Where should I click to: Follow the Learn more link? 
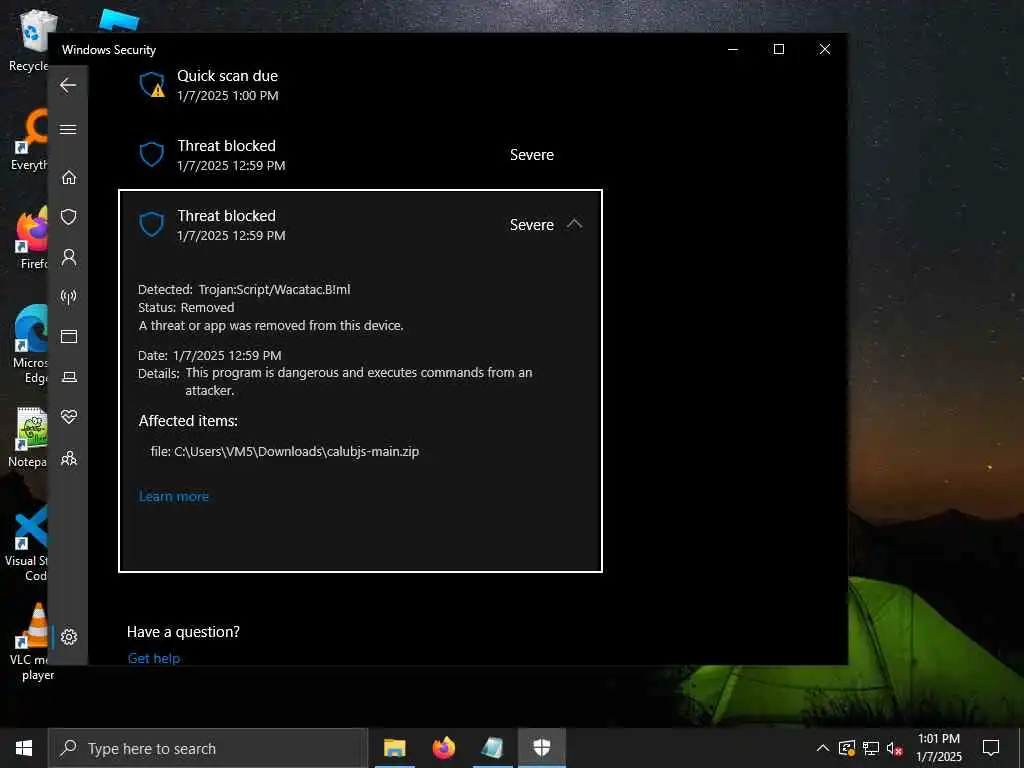pyautogui.click(x=174, y=496)
